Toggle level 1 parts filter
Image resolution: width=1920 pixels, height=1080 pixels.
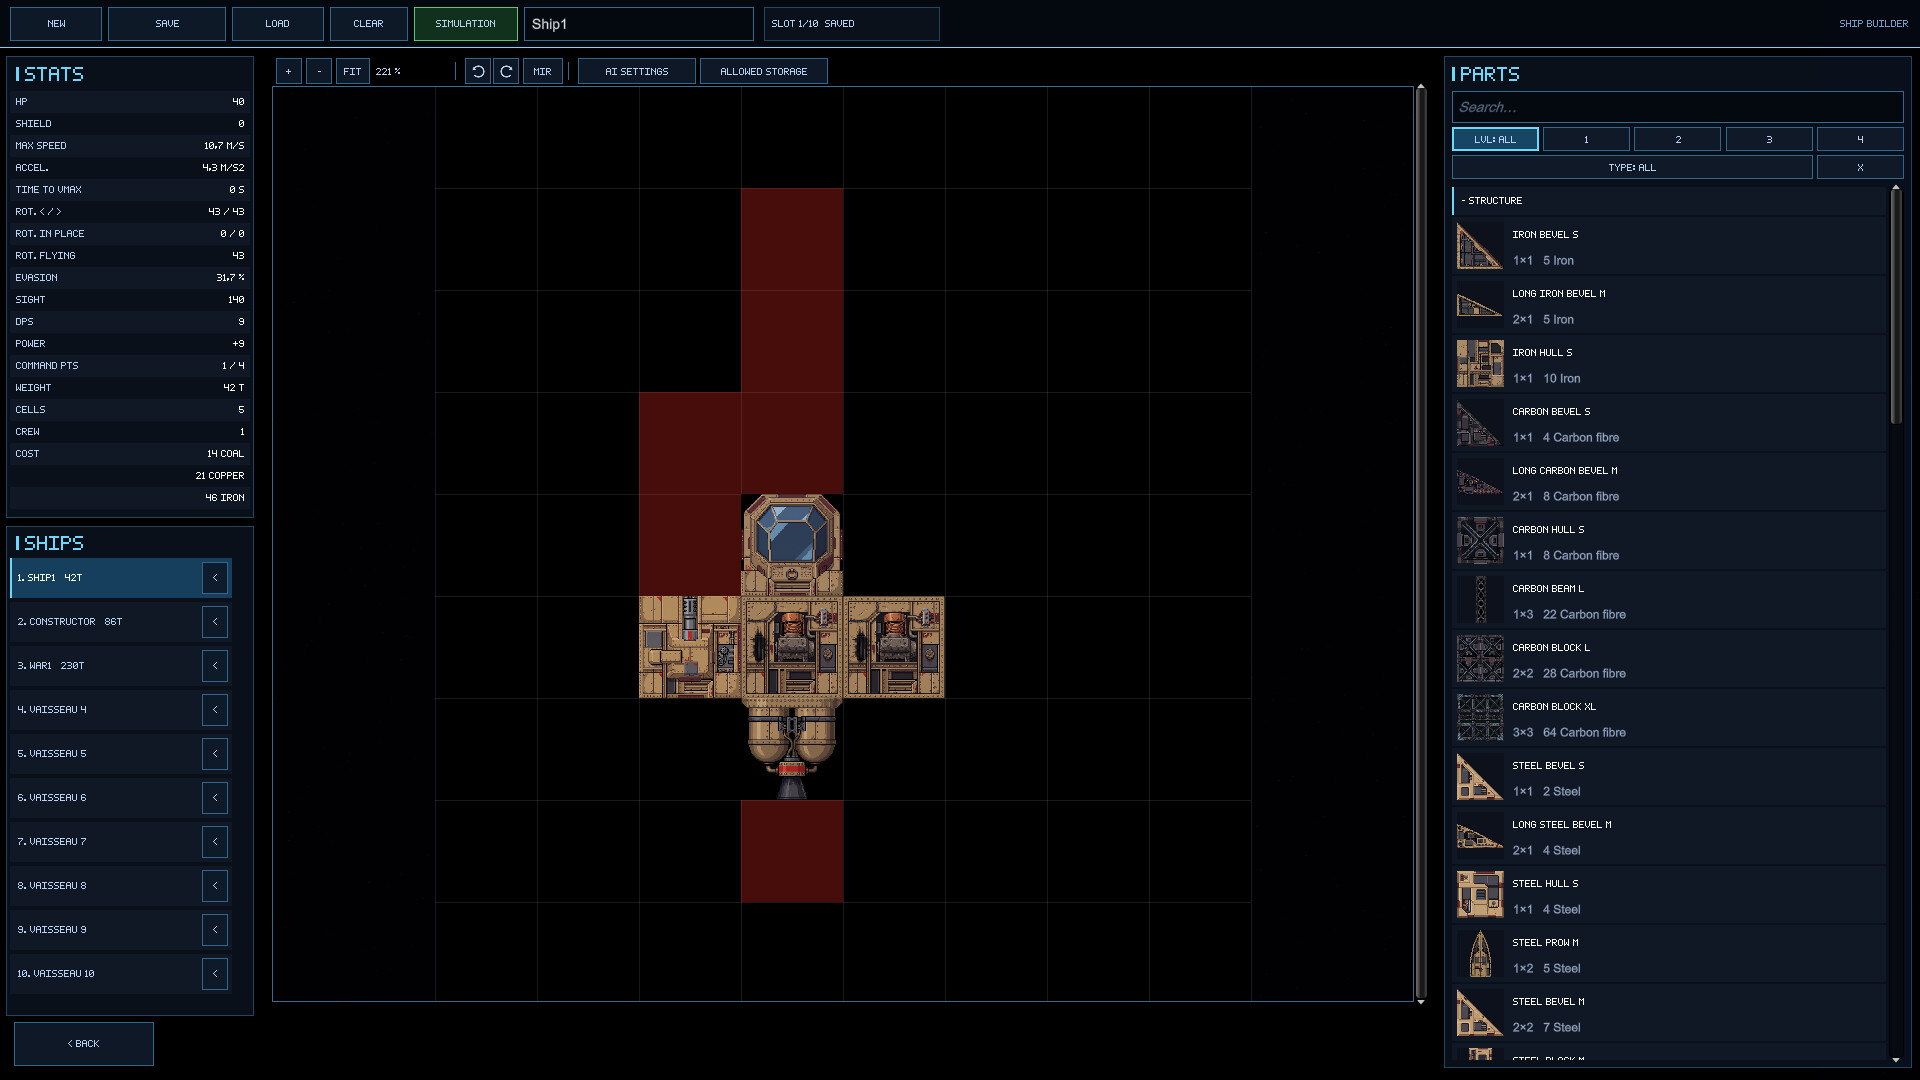tap(1586, 139)
